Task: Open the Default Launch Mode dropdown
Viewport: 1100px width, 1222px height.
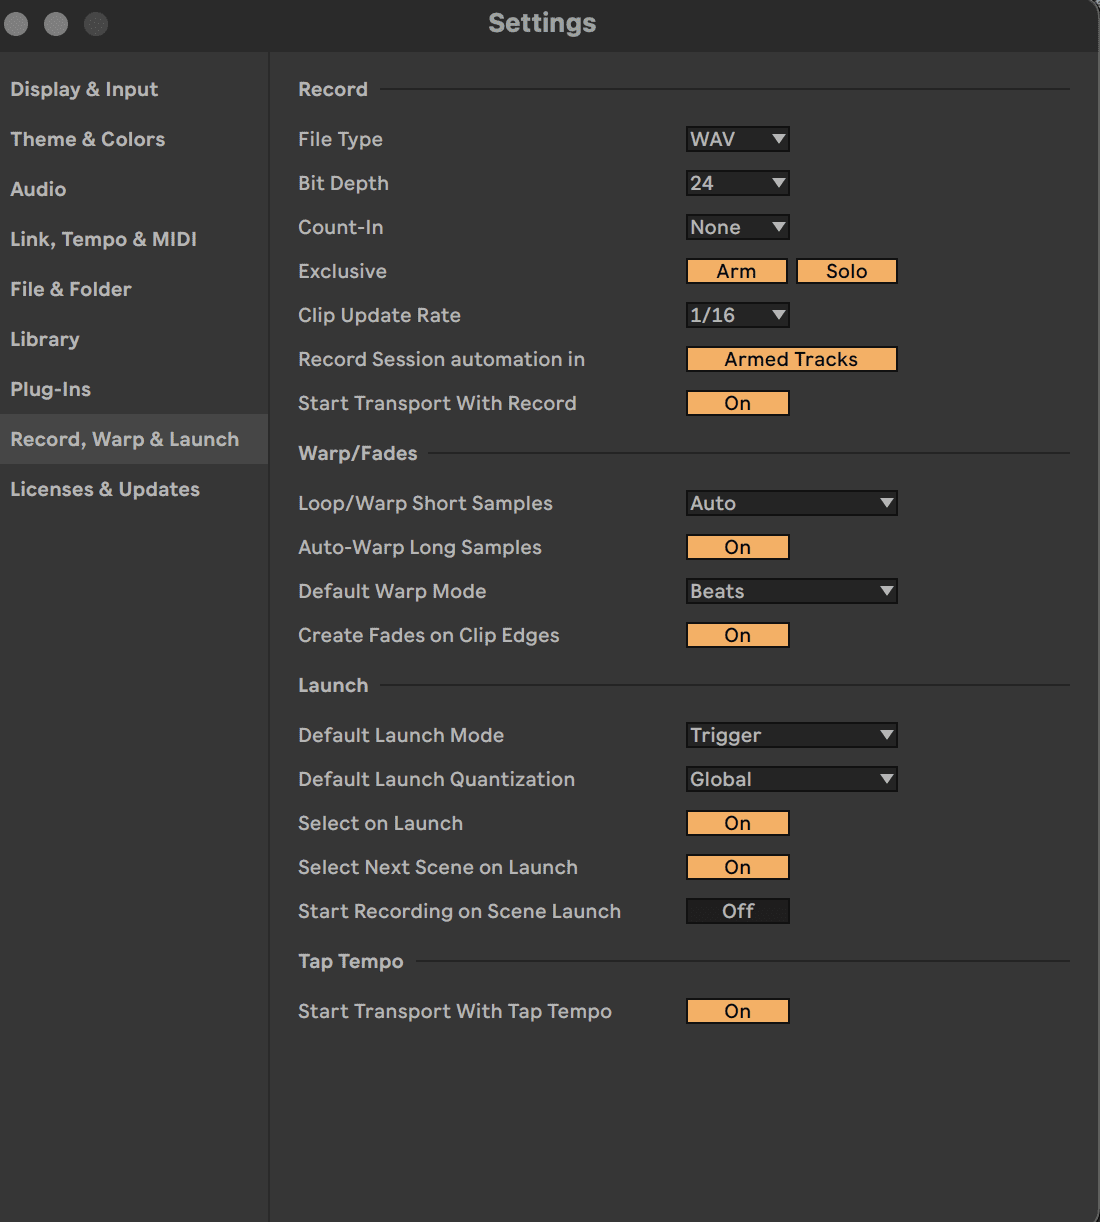Action: pos(791,735)
